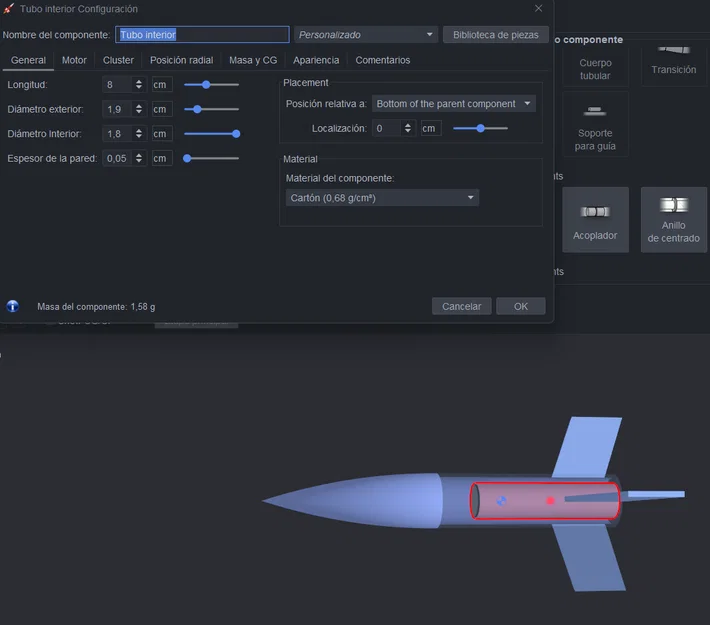Click the Longitud slider handle
The height and width of the screenshot is (625, 710).
(x=206, y=85)
